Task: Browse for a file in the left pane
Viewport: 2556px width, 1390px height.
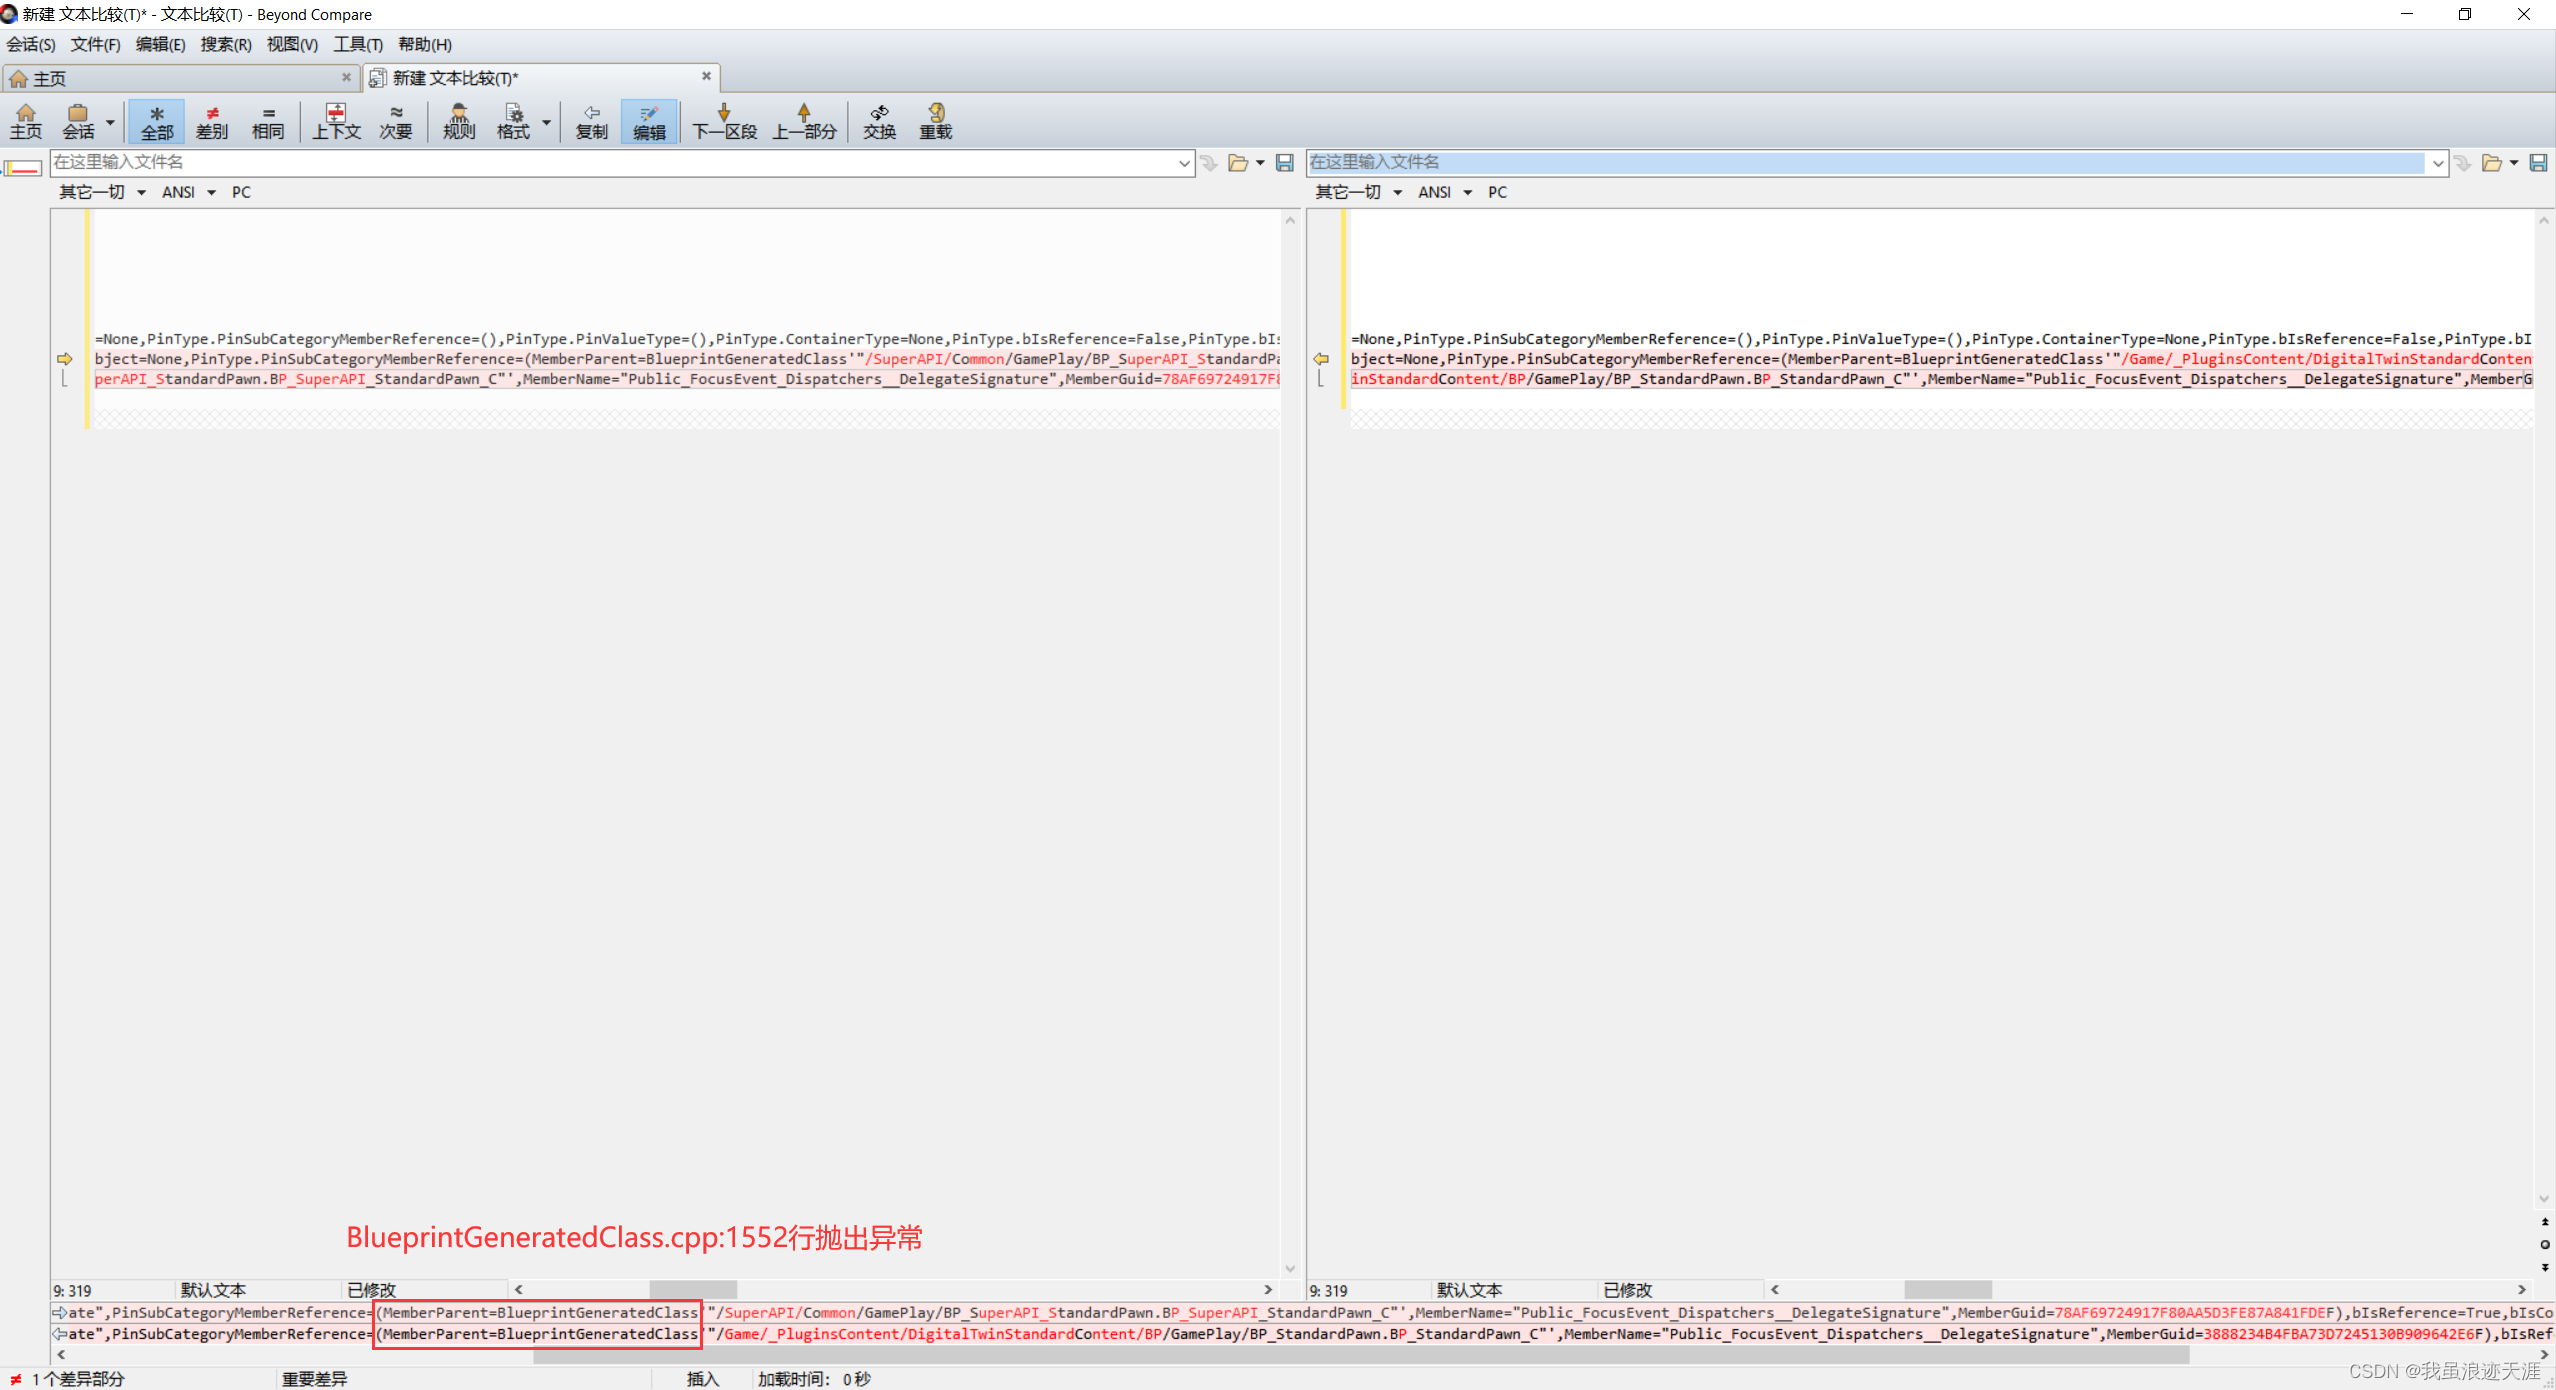Action: pyautogui.click(x=1238, y=163)
